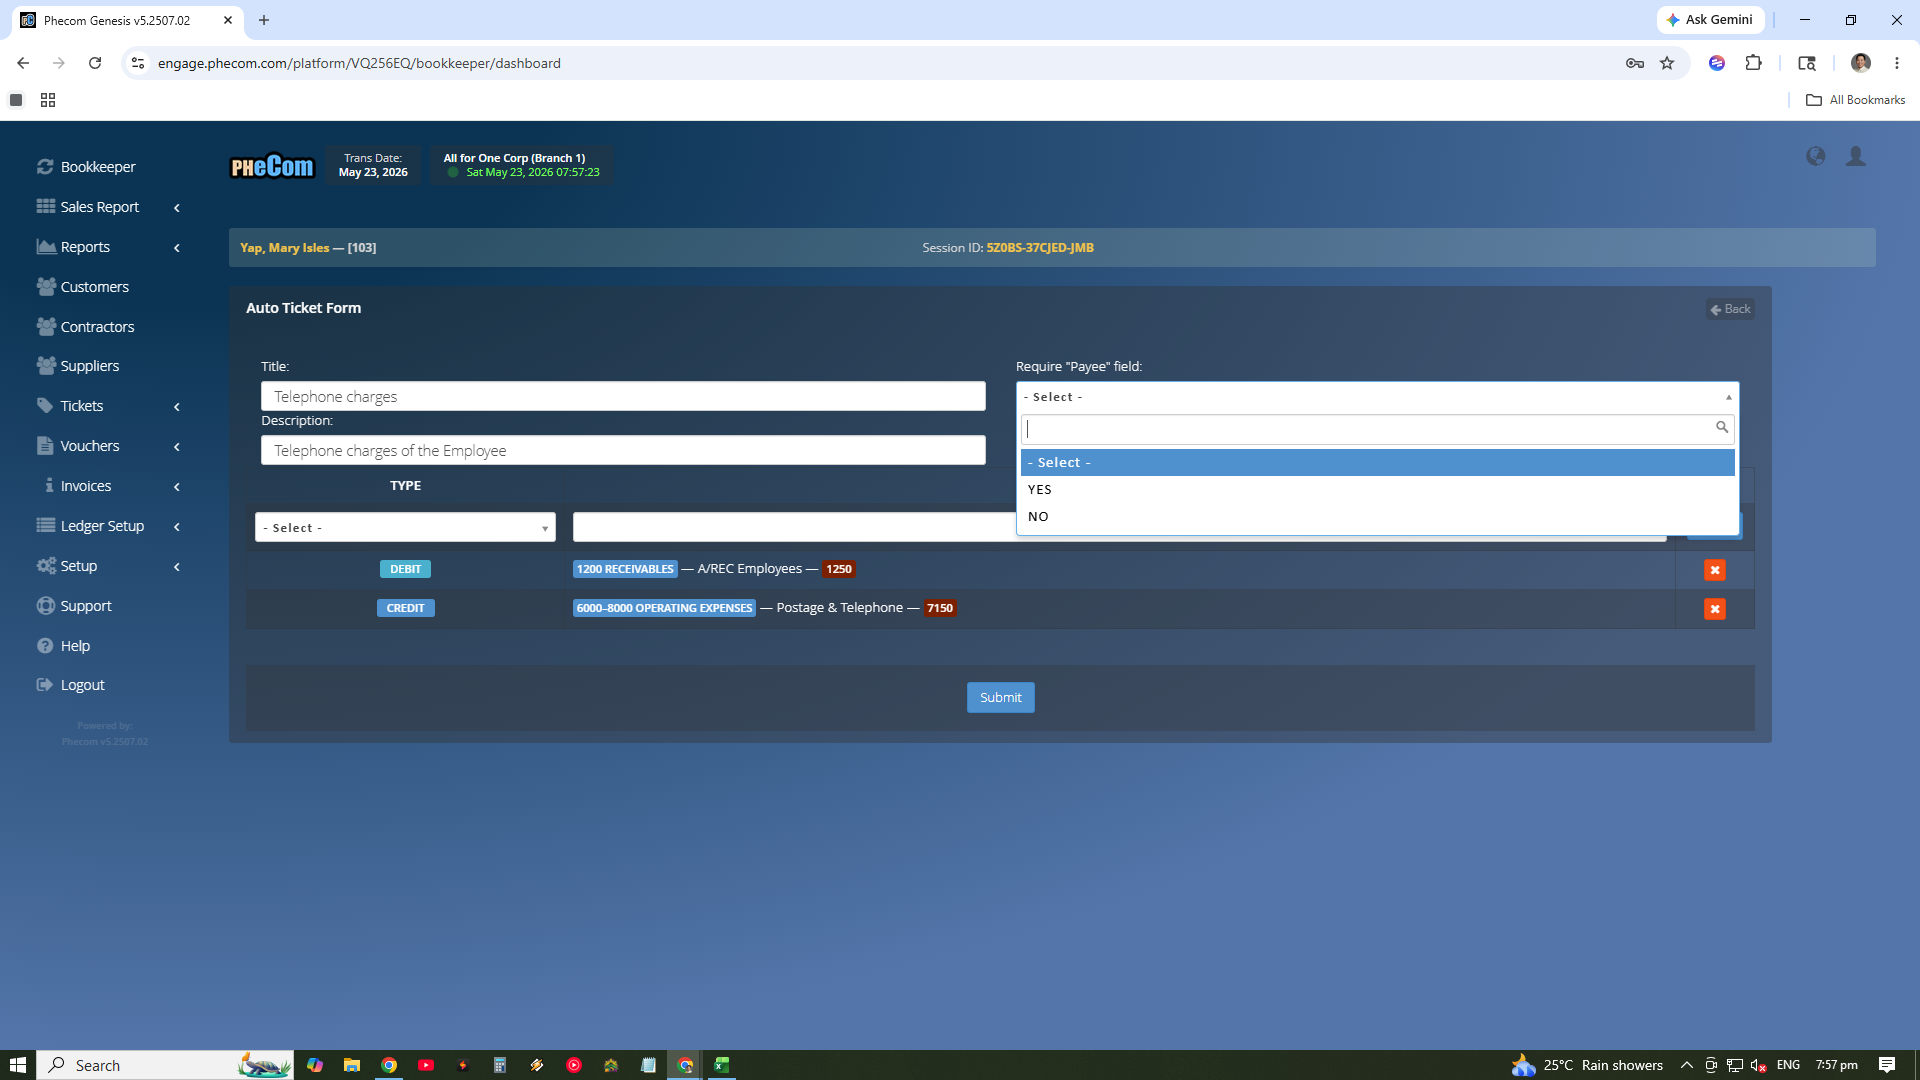1920x1080 pixels.
Task: Expand the Setup submenu chevron
Action: click(177, 566)
